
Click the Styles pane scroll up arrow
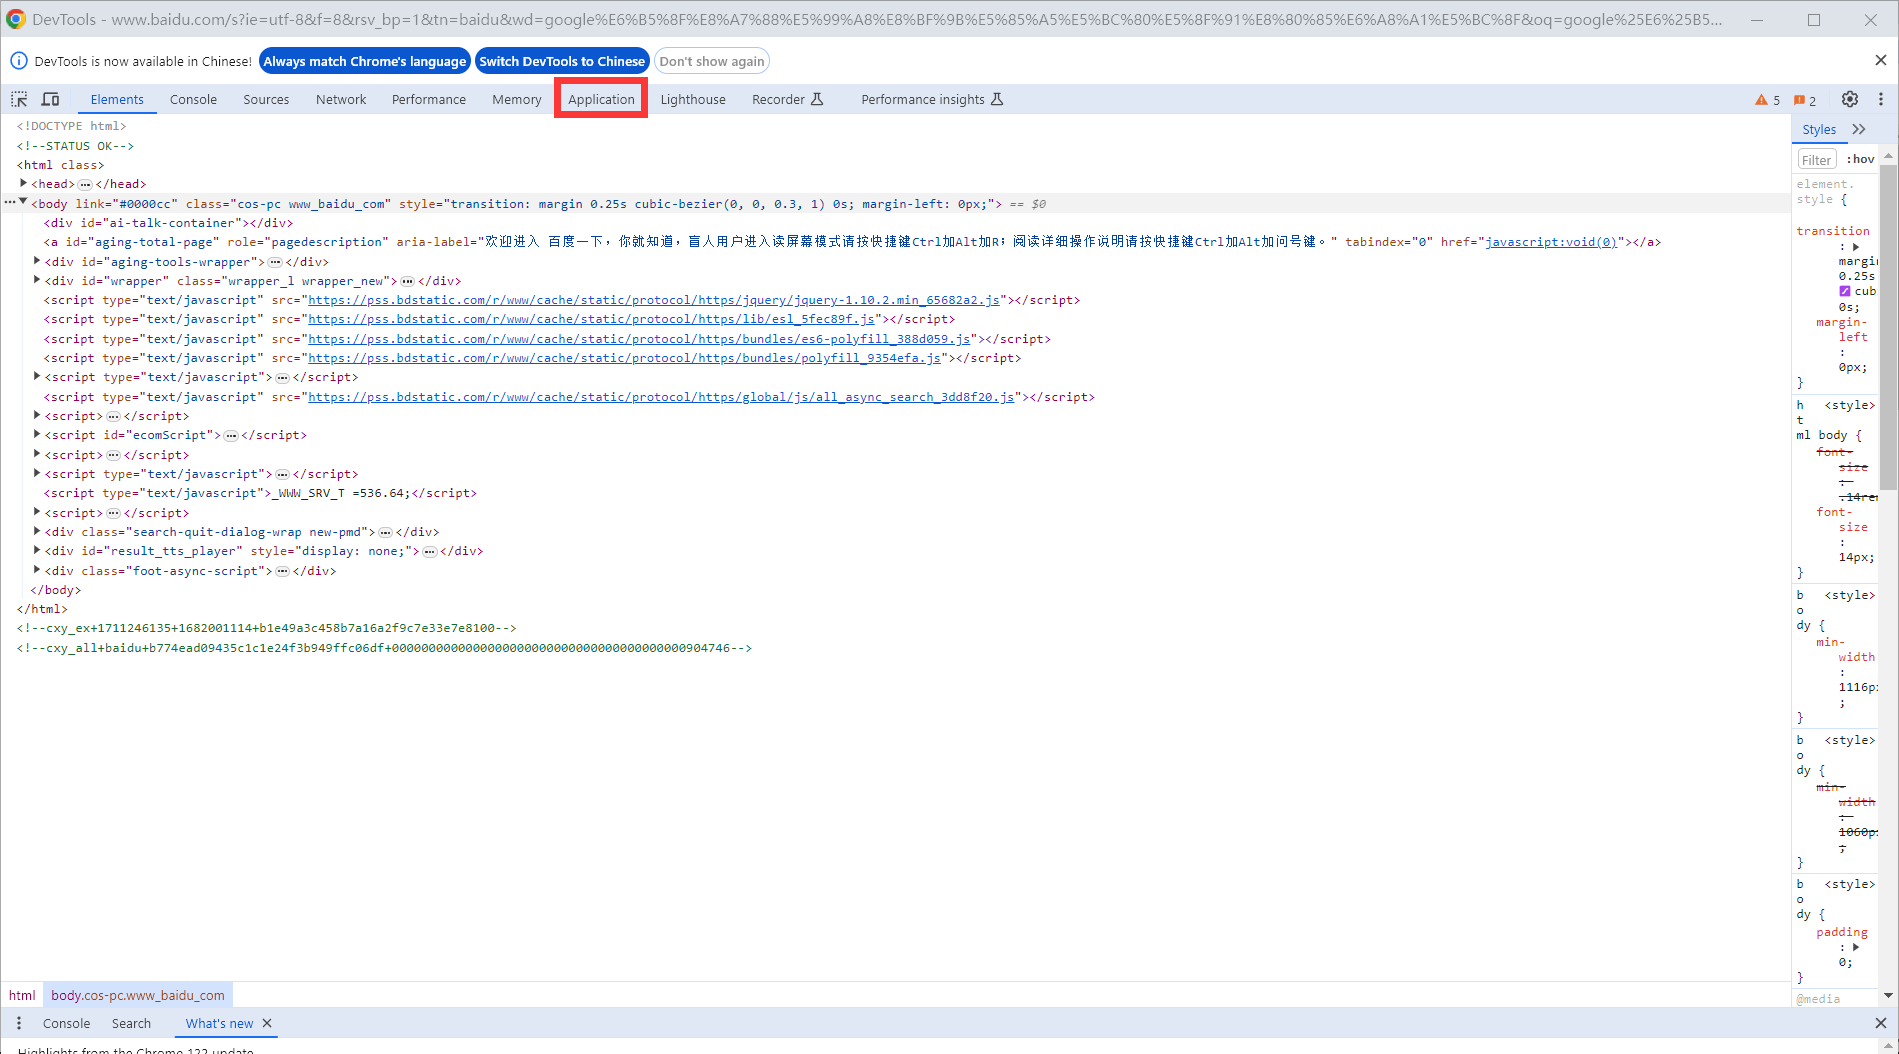click(1889, 156)
